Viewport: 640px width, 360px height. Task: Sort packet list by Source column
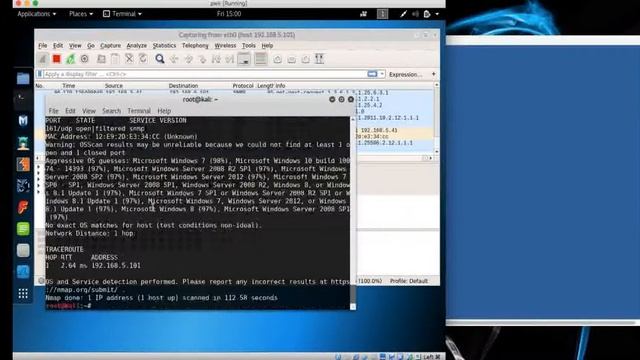tap(114, 86)
